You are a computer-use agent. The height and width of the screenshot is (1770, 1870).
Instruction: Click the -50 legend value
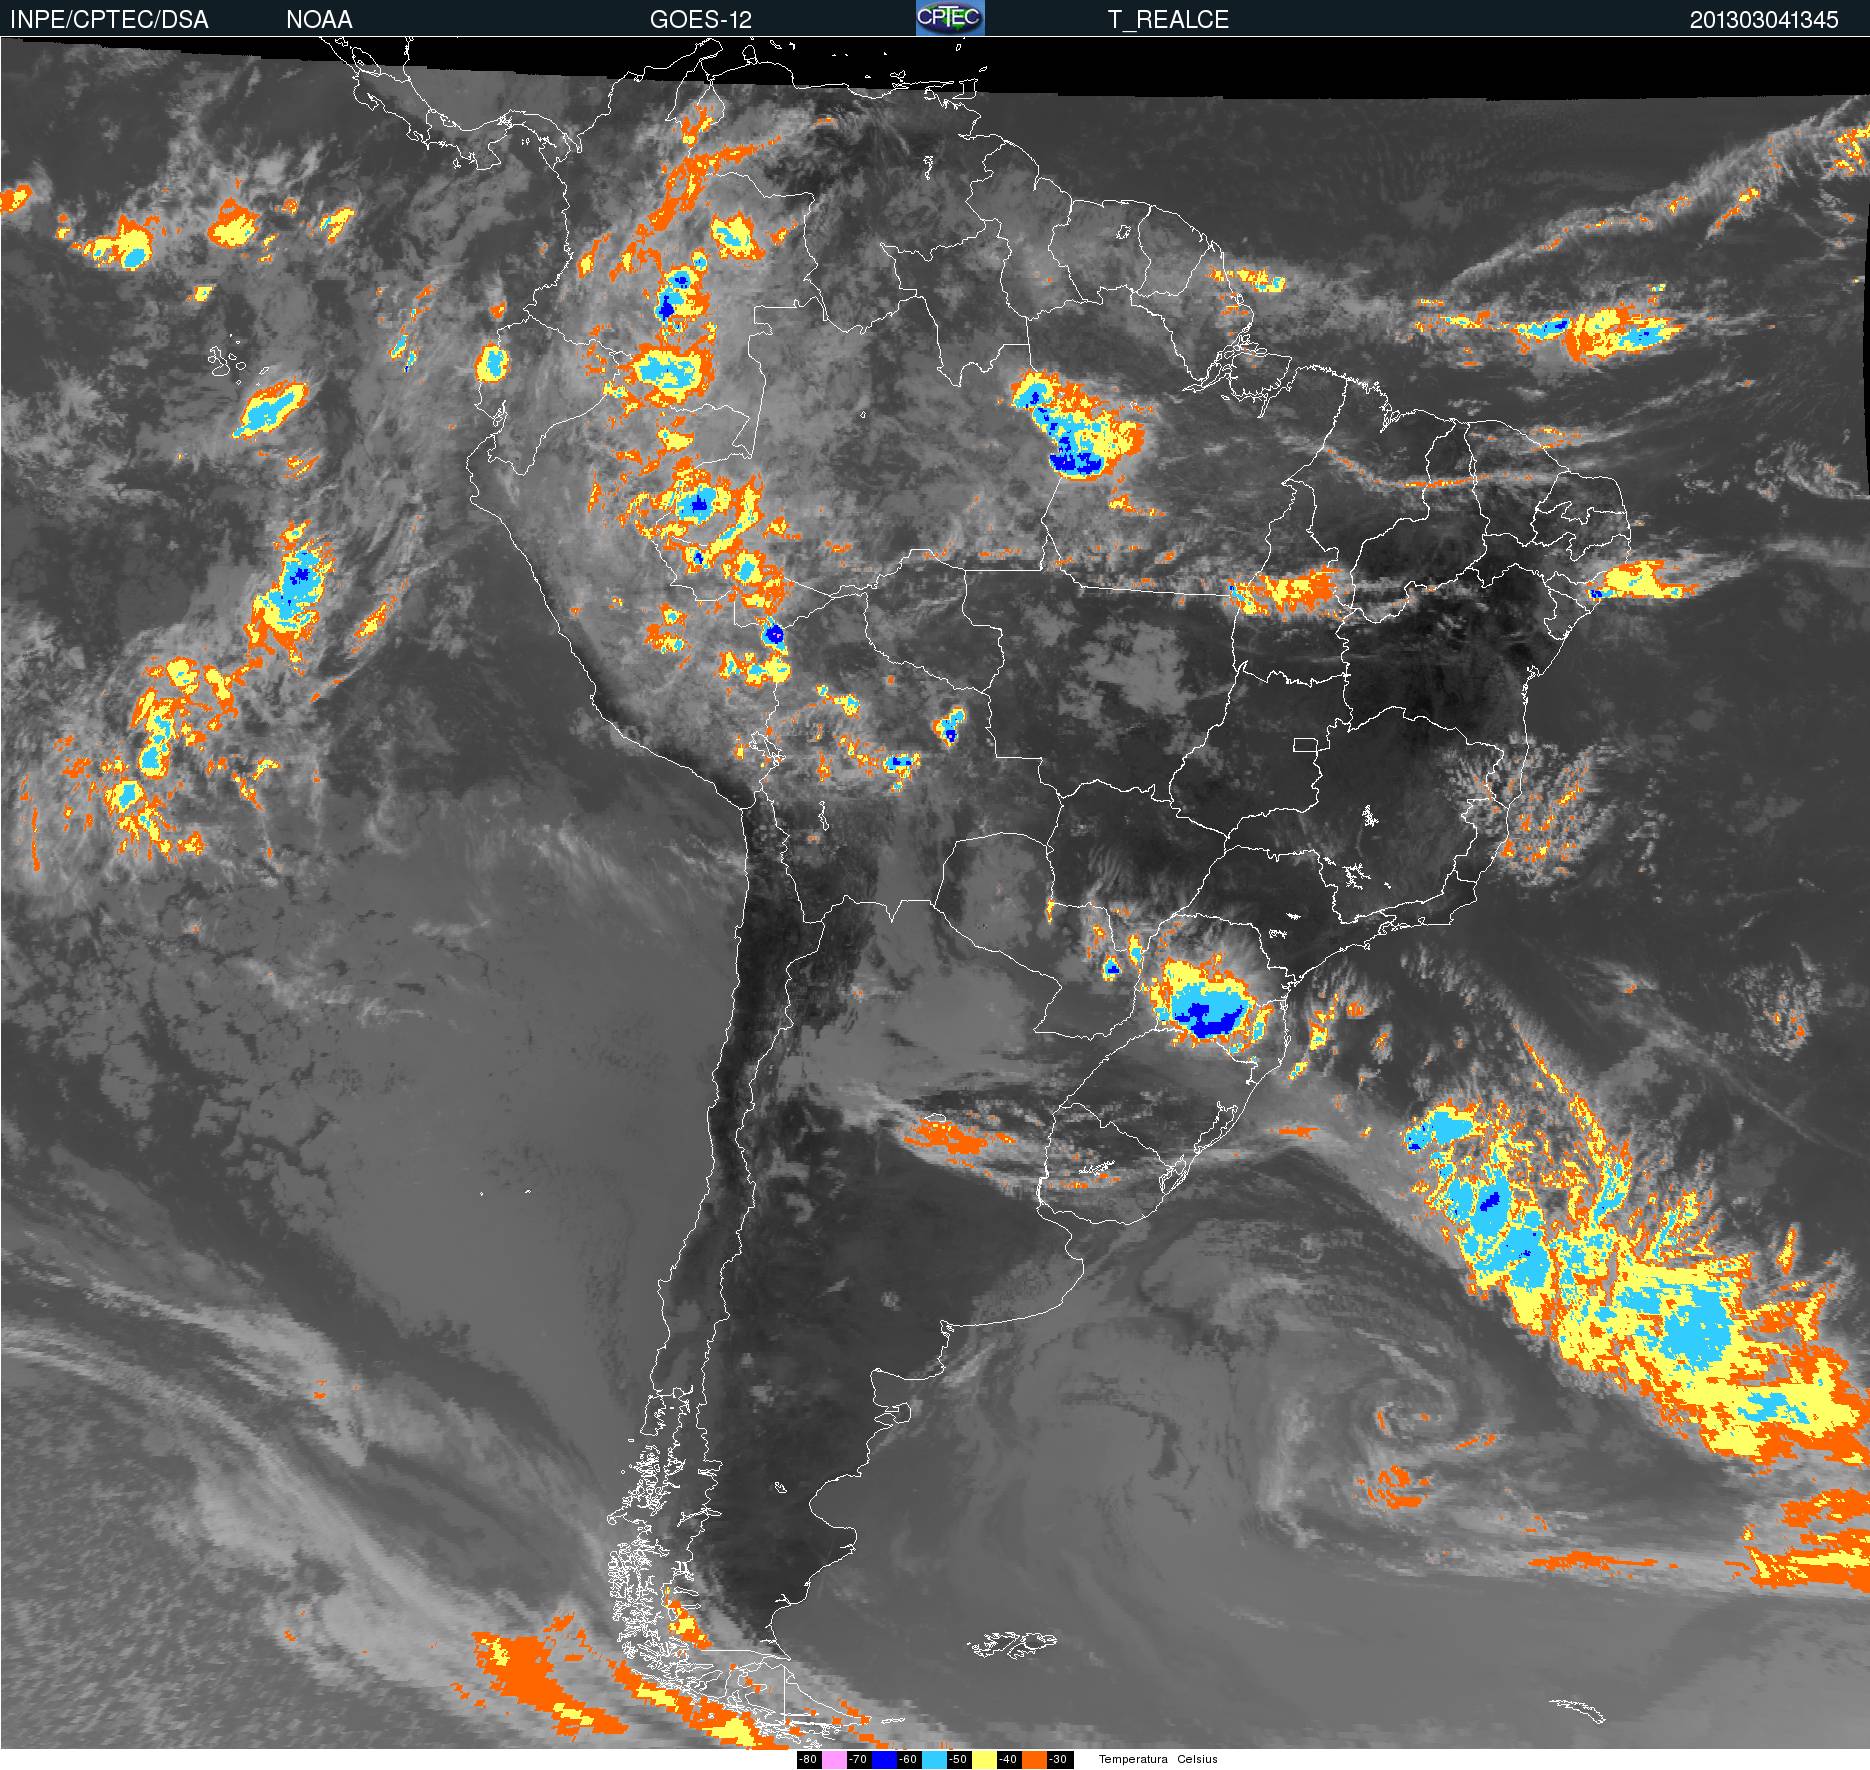click(x=959, y=1759)
